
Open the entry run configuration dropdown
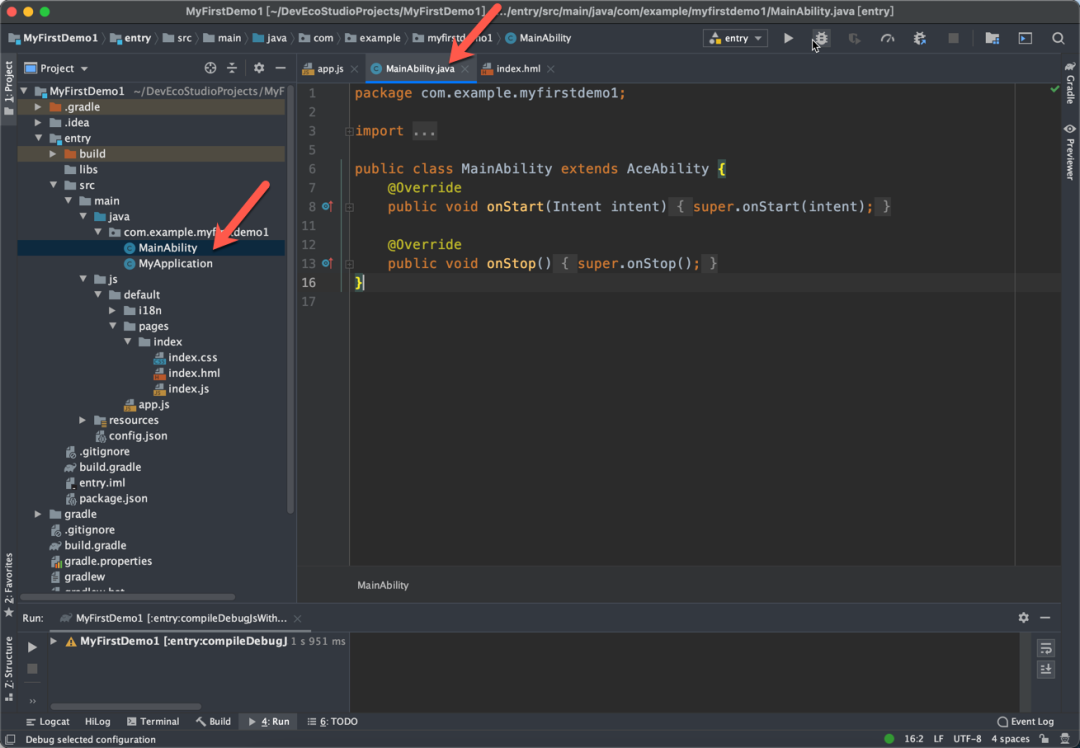(735, 38)
